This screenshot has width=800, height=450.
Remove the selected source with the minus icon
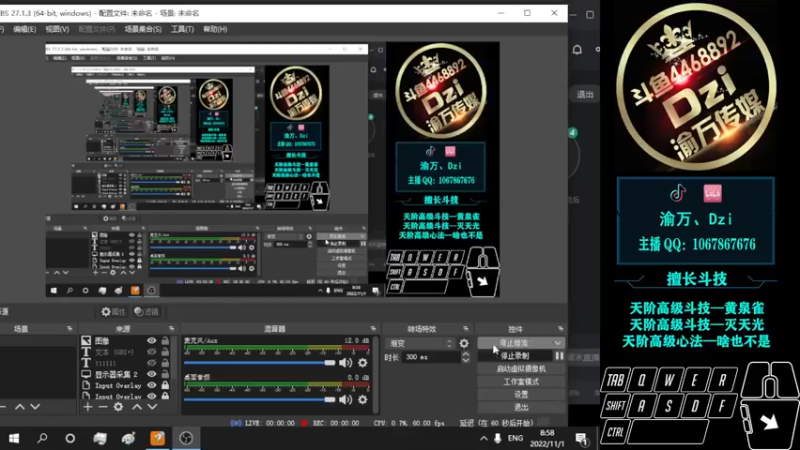coord(103,407)
